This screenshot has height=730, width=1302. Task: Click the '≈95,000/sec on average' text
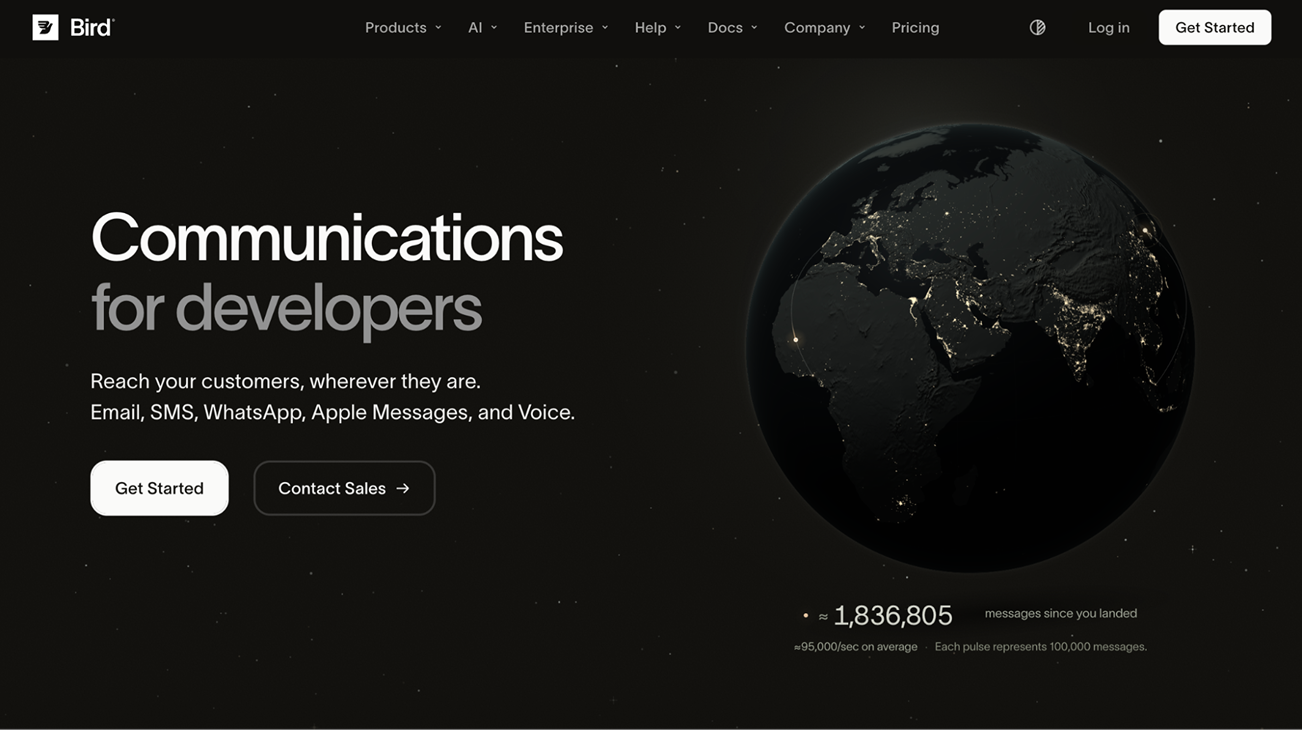[x=856, y=647]
